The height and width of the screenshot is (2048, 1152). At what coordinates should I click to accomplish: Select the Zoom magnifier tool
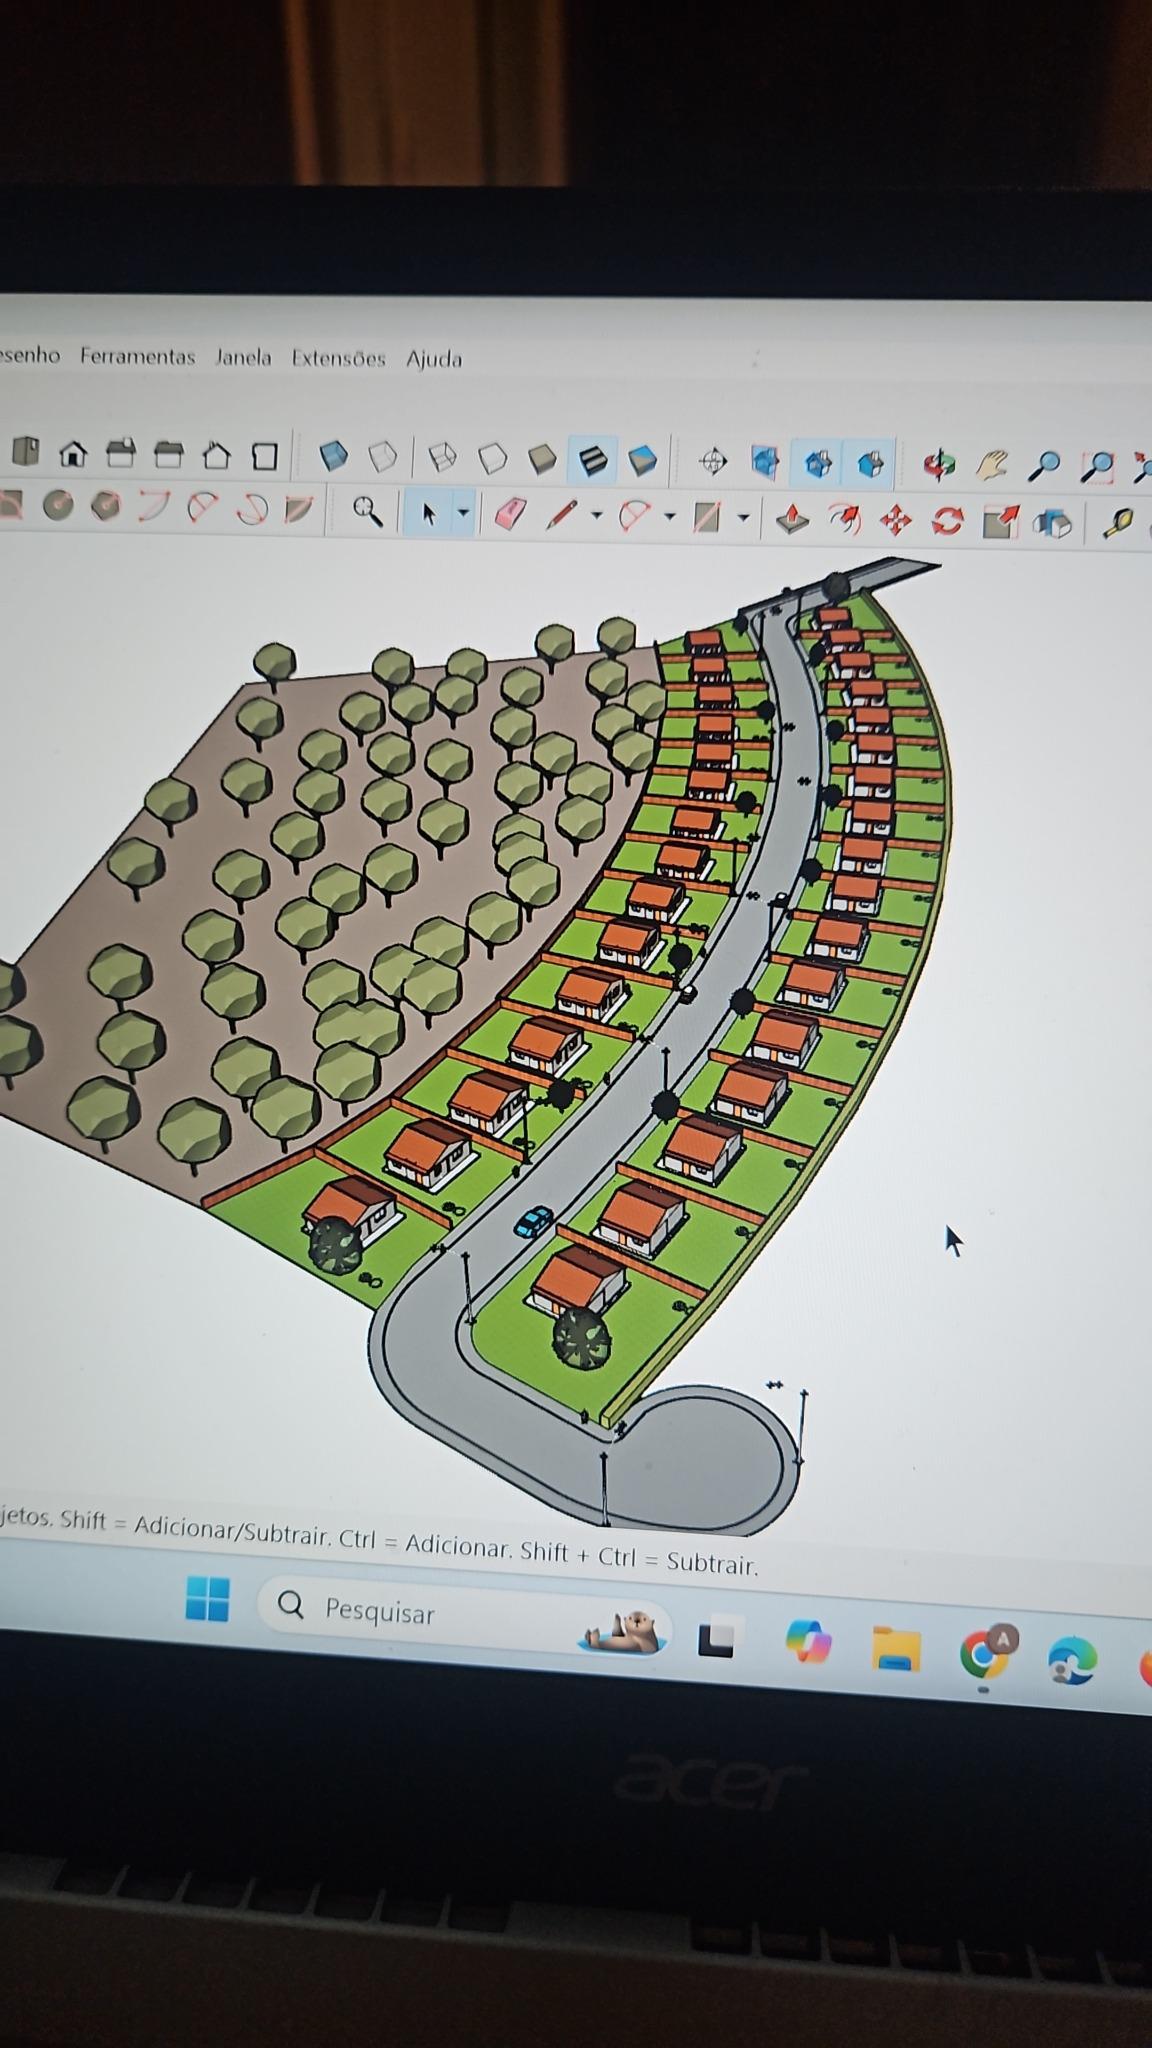(1045, 466)
